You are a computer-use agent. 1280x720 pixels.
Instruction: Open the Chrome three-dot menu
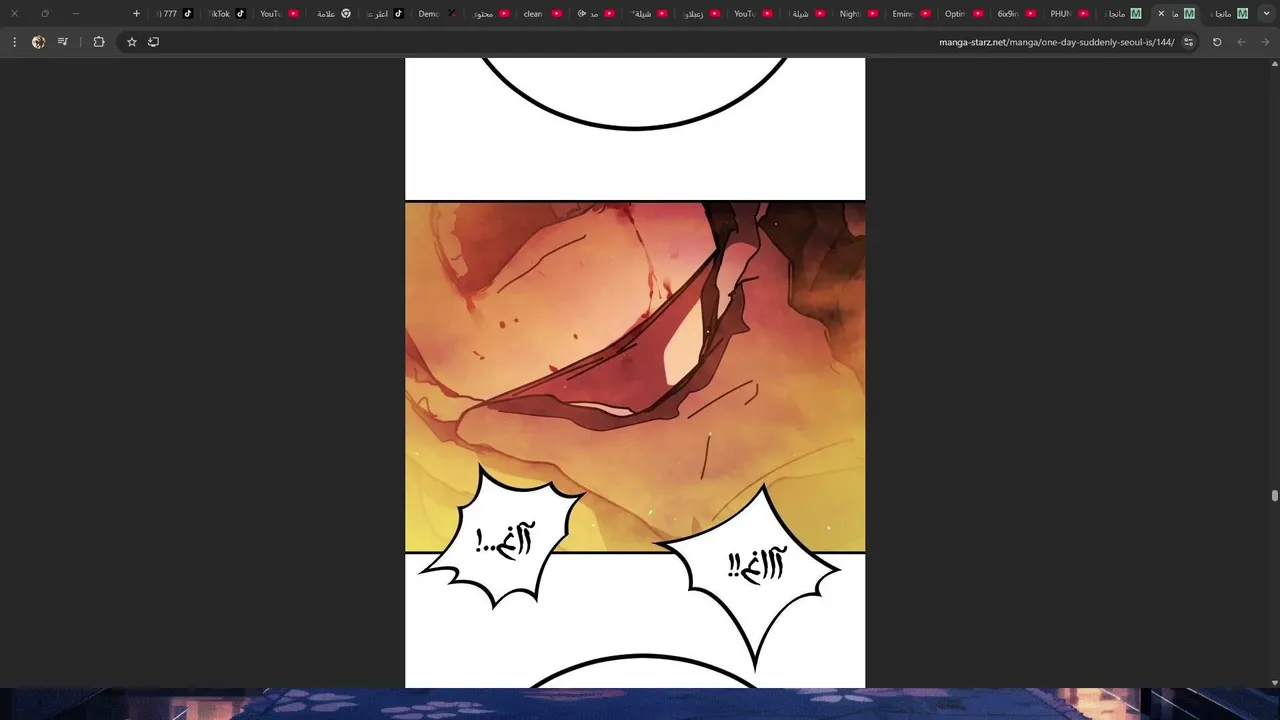(x=14, y=42)
